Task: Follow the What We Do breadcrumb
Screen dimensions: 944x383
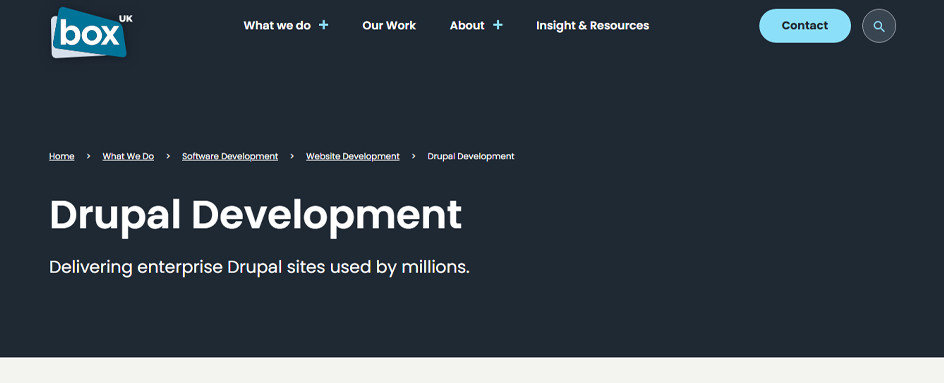Action: pos(128,156)
